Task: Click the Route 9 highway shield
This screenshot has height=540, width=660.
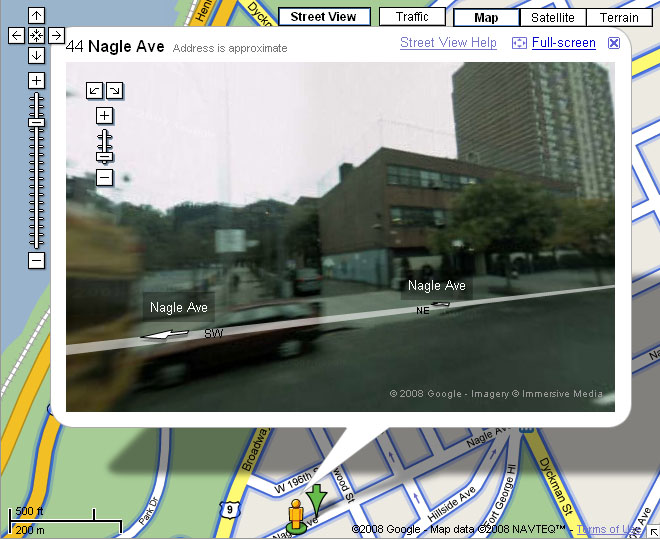Action: pos(229,510)
